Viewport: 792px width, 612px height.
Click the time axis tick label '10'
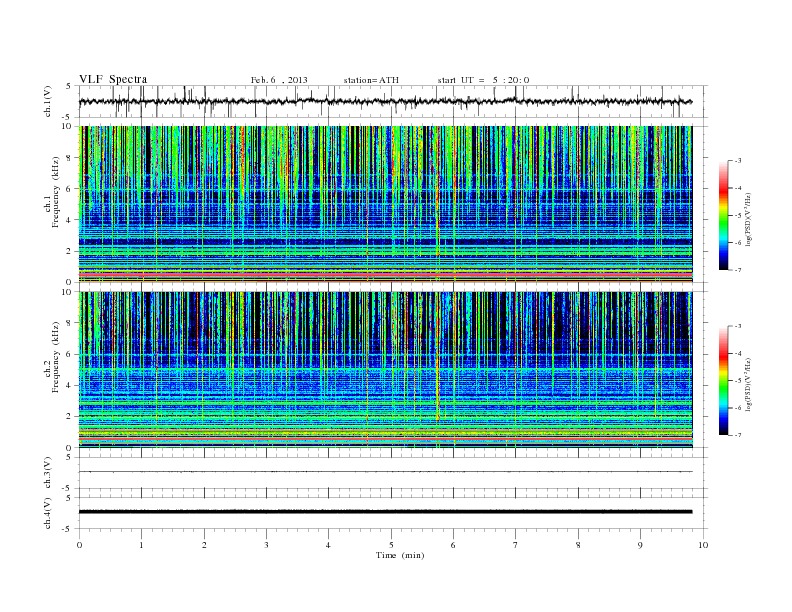(x=703, y=545)
